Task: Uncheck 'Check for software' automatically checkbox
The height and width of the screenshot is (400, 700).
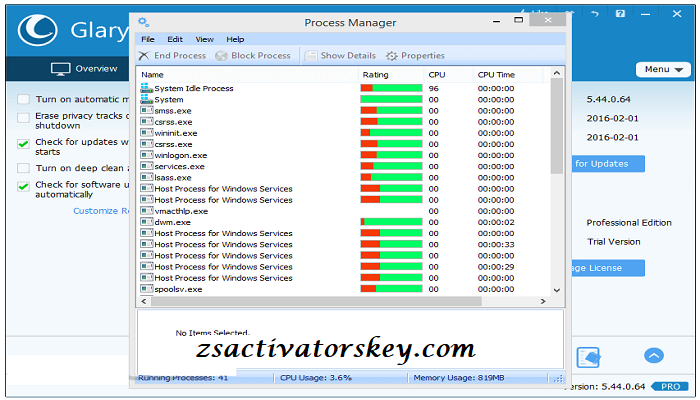Action: tap(23, 187)
